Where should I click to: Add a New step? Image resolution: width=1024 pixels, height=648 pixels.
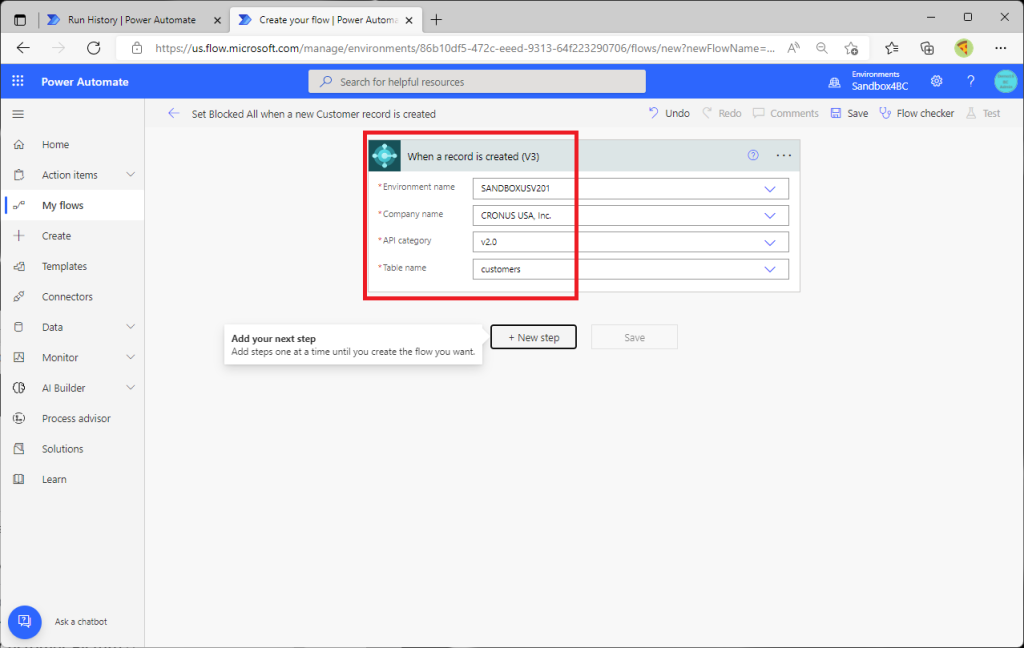tap(534, 337)
